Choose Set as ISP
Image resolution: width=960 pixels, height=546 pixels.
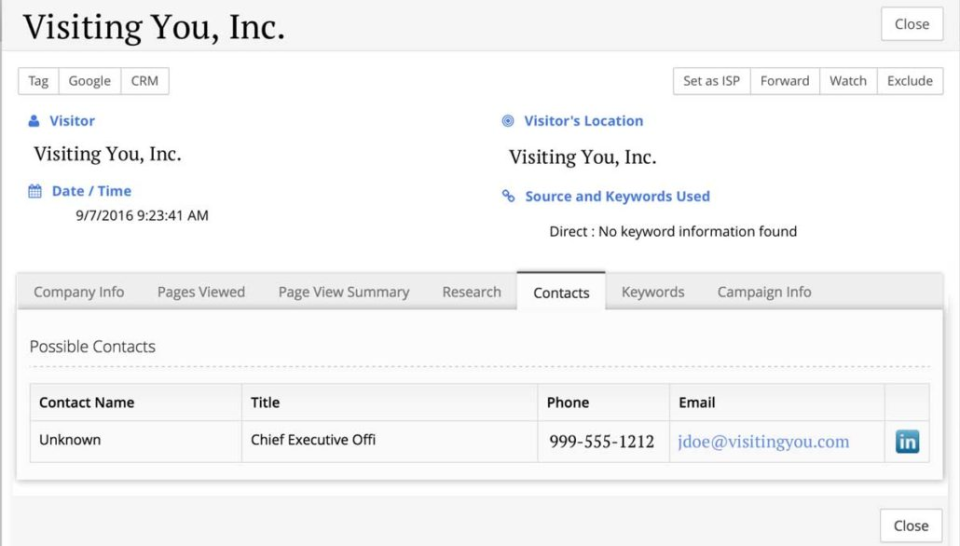tap(712, 81)
